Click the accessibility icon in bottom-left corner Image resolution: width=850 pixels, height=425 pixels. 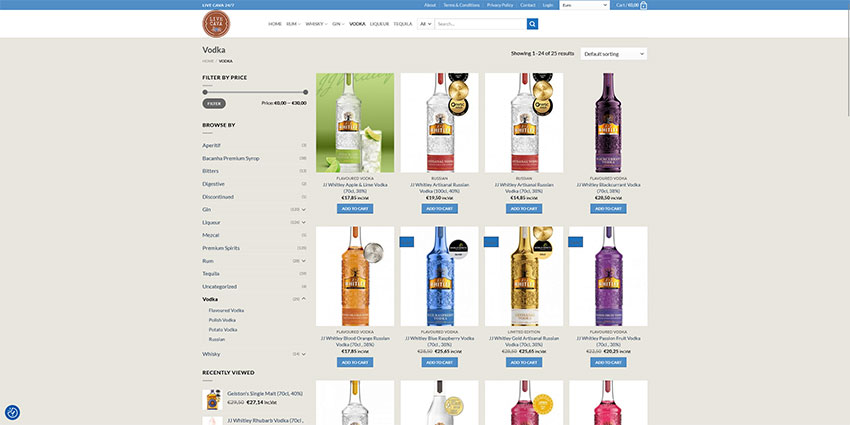tap(12, 412)
